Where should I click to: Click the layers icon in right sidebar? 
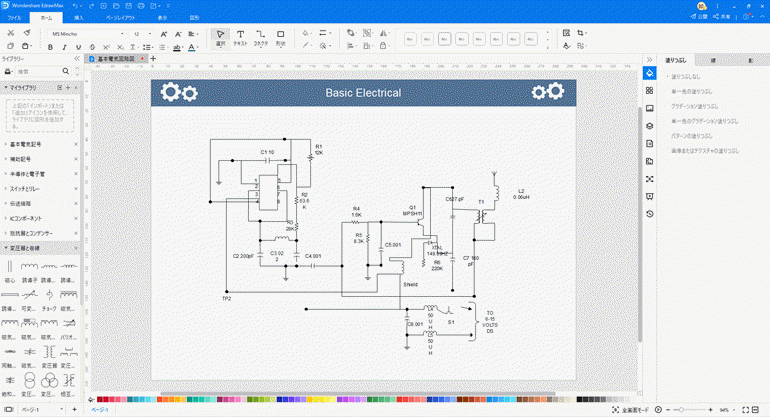(649, 126)
